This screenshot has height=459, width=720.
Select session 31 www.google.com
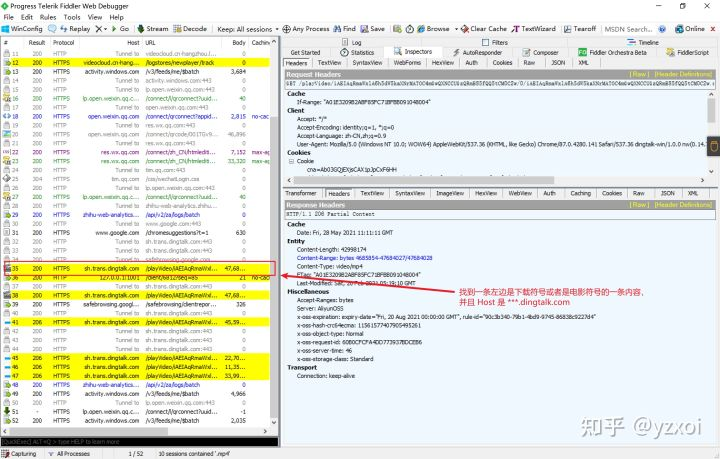pyautogui.click(x=137, y=233)
